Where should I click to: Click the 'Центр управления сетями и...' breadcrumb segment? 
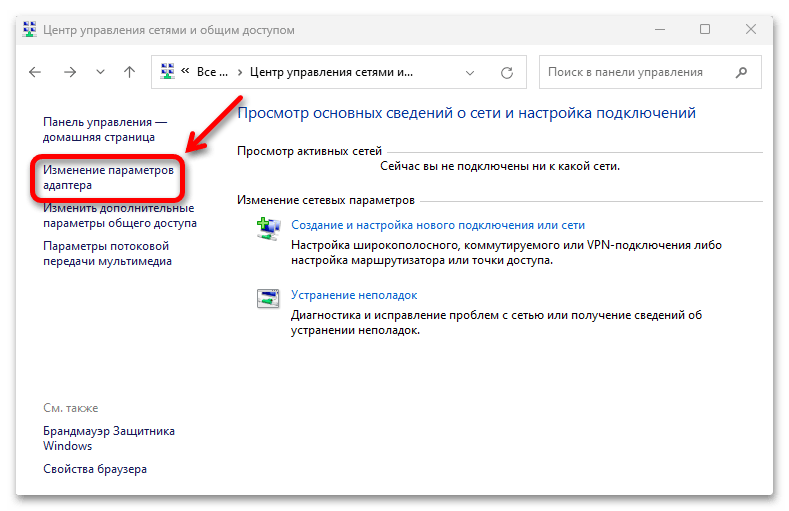click(x=331, y=72)
